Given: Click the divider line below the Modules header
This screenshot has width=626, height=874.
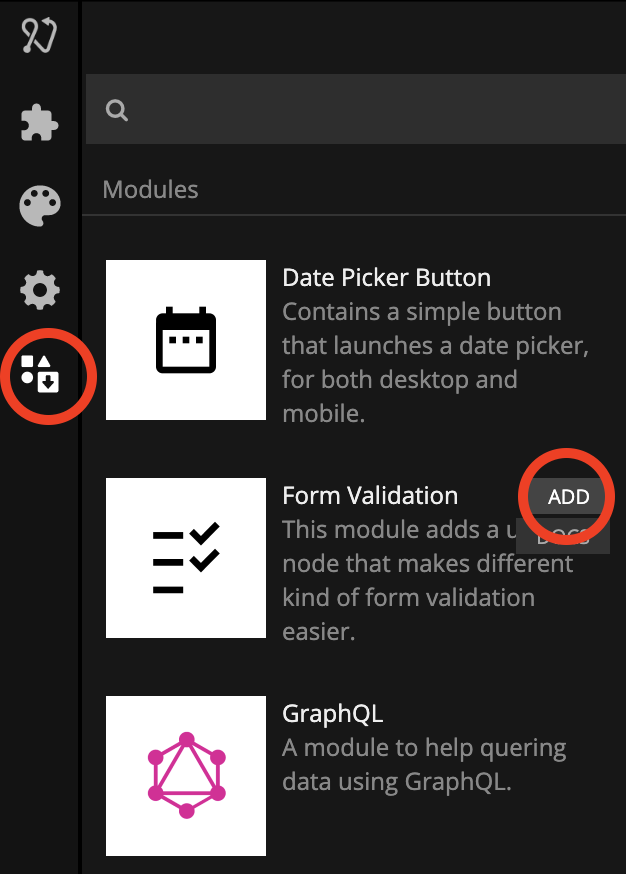Looking at the screenshot, I should click(x=360, y=215).
